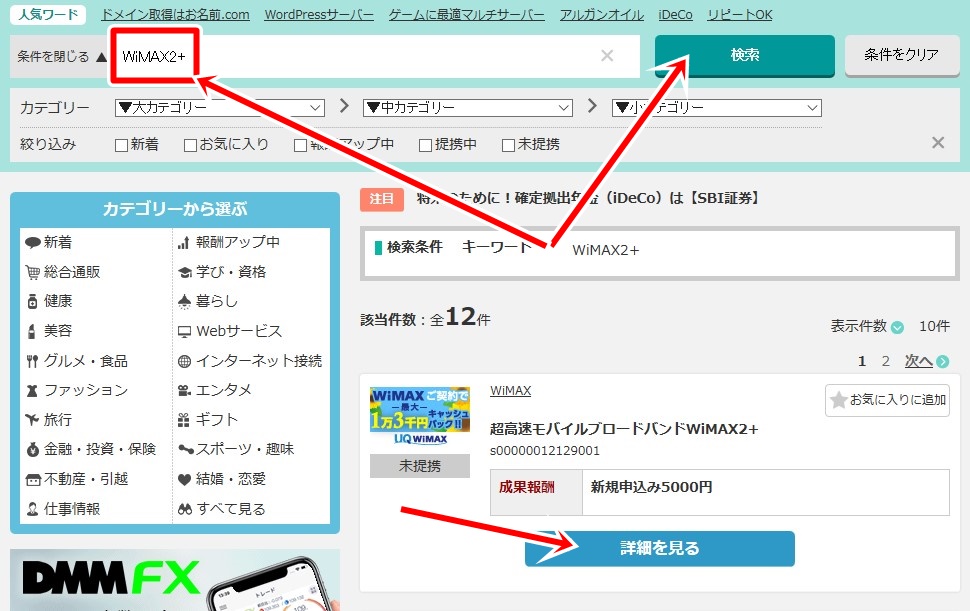Viewport: 970px width, 611px height.
Task: Check the 報酬アップ中 filter checkbox
Action: click(300, 145)
